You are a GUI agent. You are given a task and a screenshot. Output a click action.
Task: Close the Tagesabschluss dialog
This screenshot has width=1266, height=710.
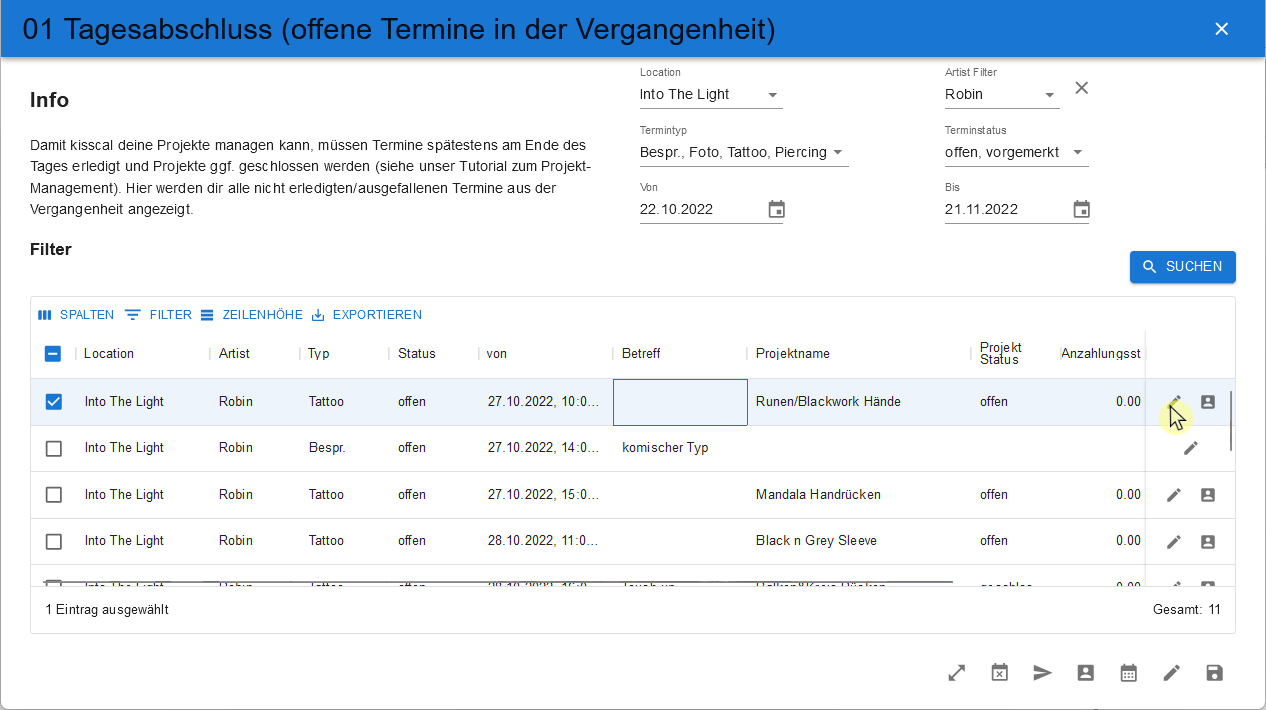click(x=1221, y=29)
